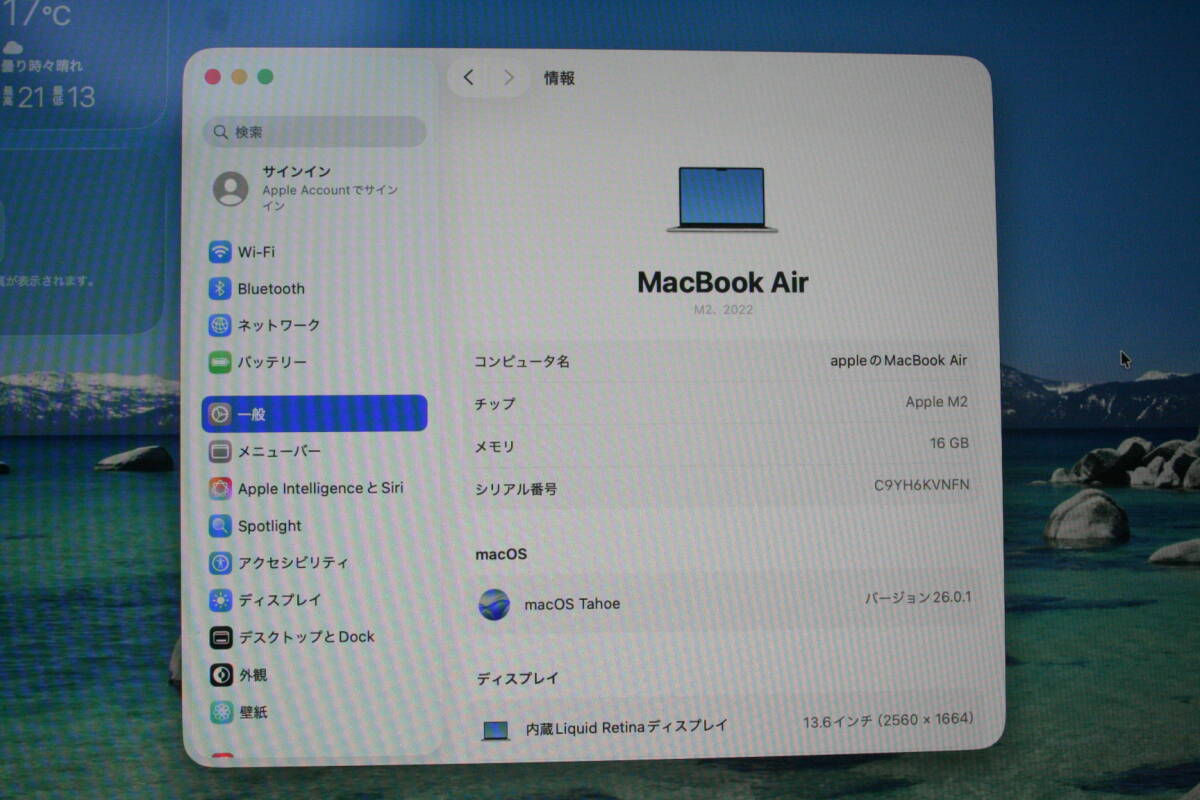Click the サインイン Apple Account link
Screen dimensions: 1200x800
(330, 188)
